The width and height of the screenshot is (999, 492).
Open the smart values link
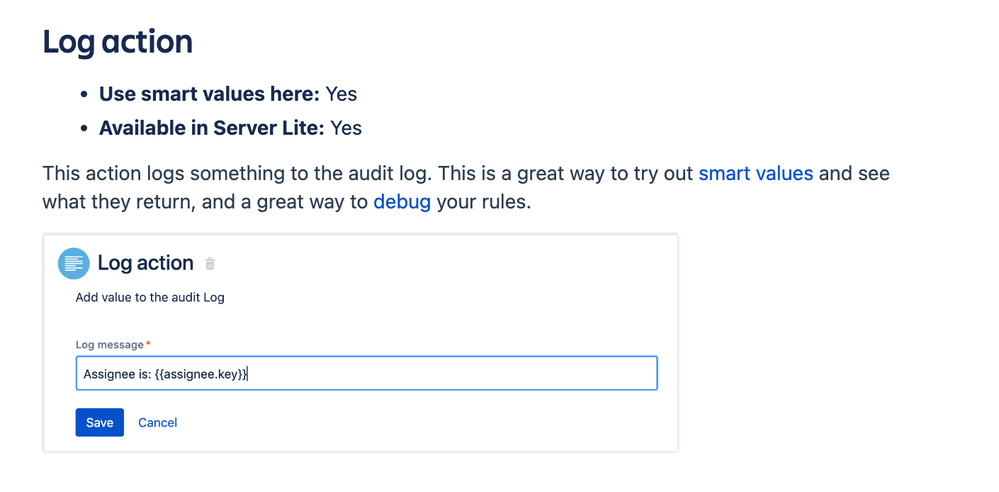pyautogui.click(x=756, y=173)
